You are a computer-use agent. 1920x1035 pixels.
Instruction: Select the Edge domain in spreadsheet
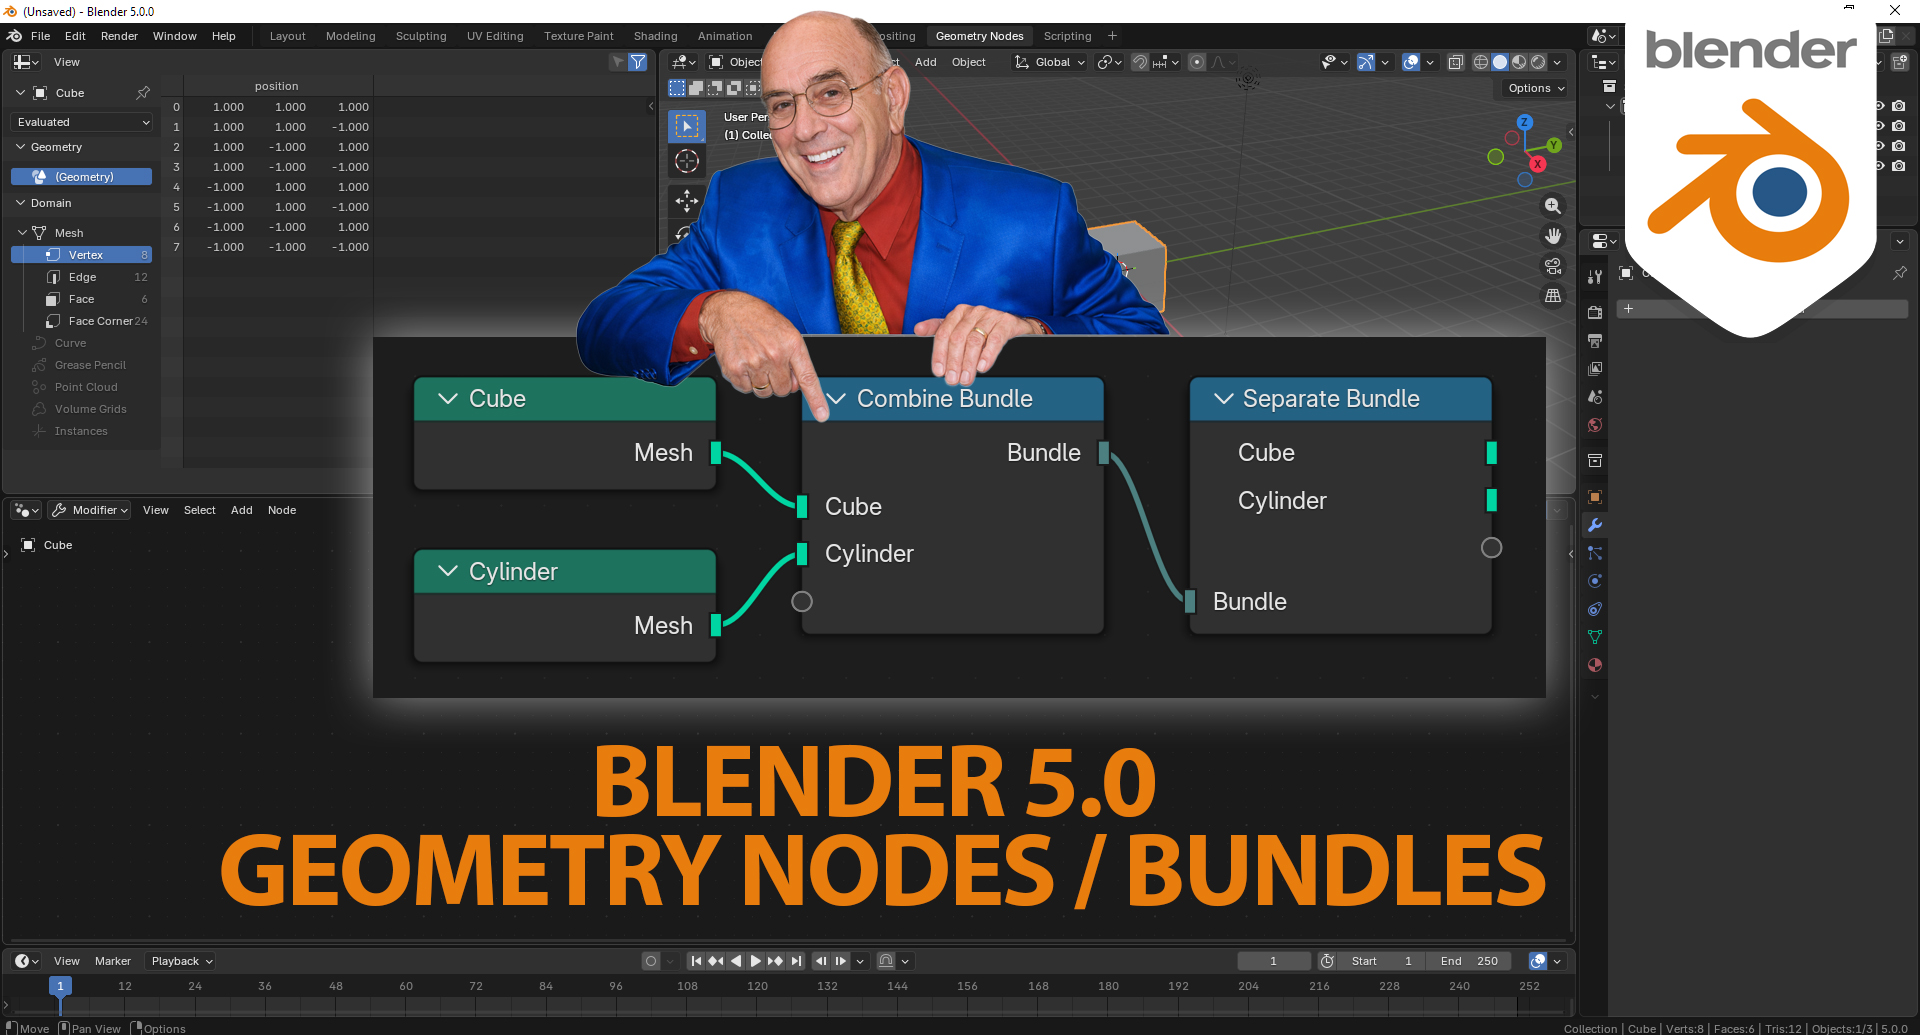coord(83,277)
